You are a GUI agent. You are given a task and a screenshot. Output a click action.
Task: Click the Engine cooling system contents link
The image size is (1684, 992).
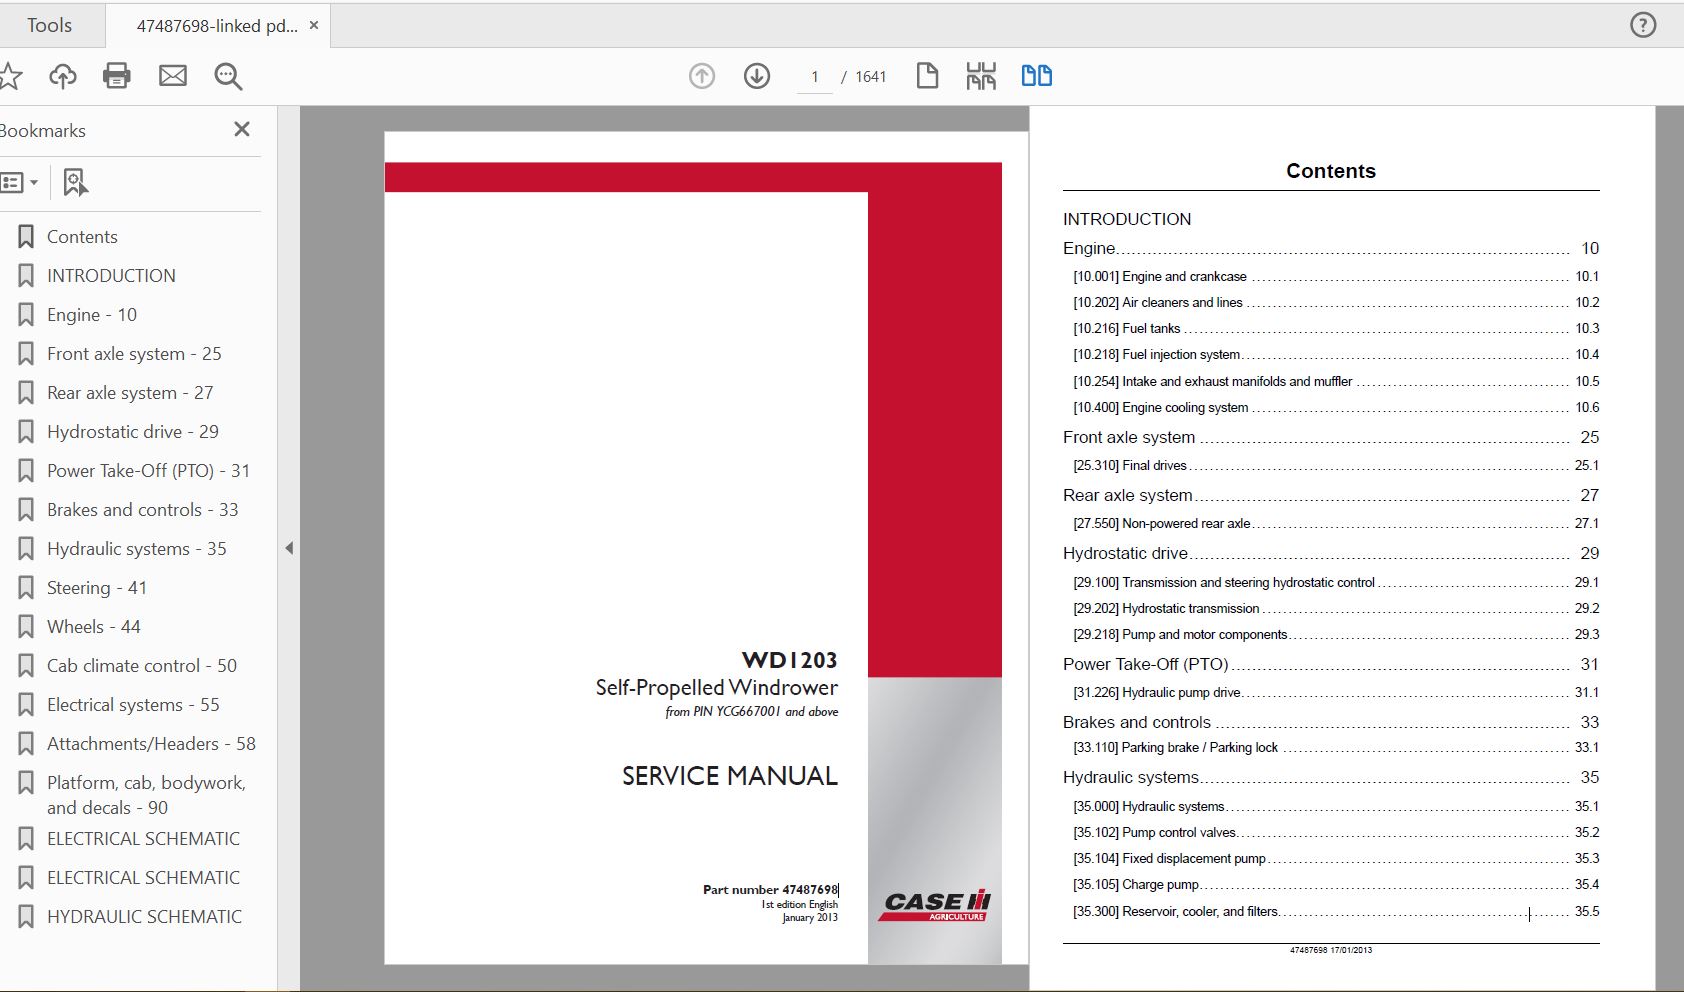pyautogui.click(x=1185, y=407)
